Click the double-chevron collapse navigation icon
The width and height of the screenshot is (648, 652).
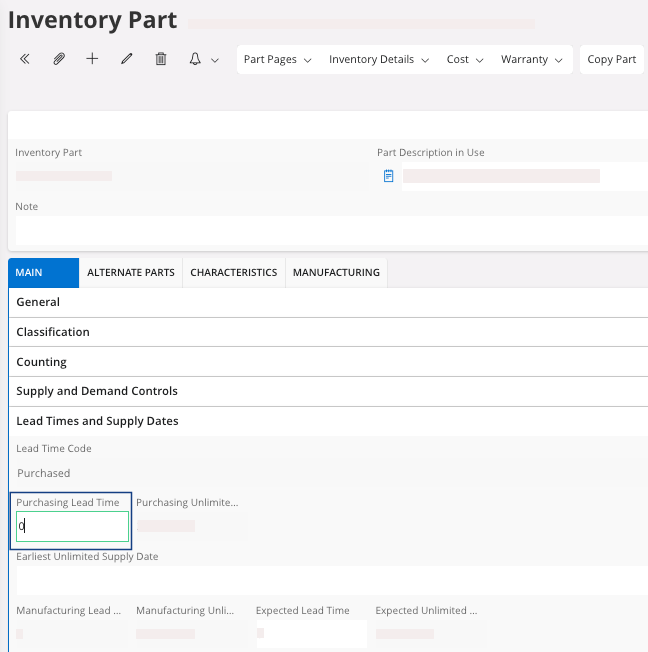[x=25, y=60]
